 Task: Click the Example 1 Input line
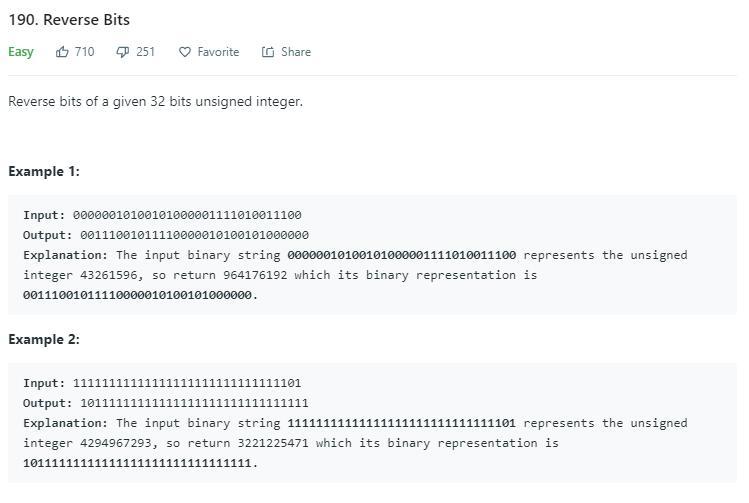point(162,215)
